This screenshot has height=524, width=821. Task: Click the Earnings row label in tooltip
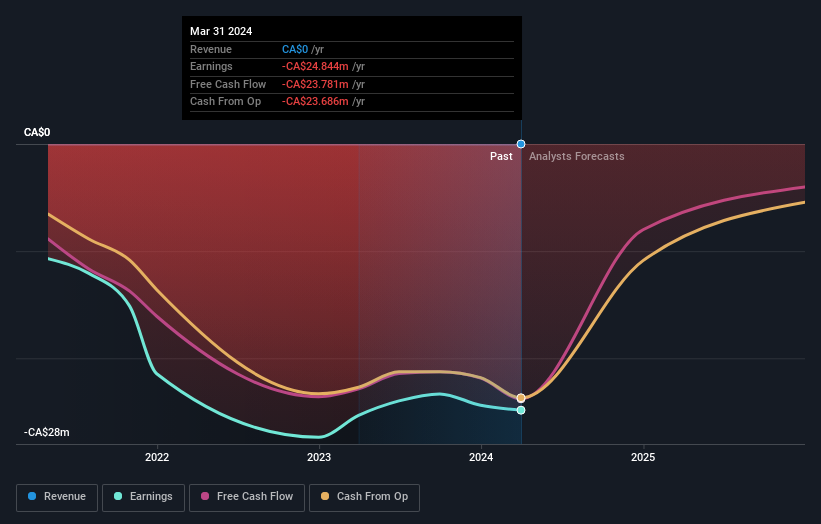coord(211,66)
